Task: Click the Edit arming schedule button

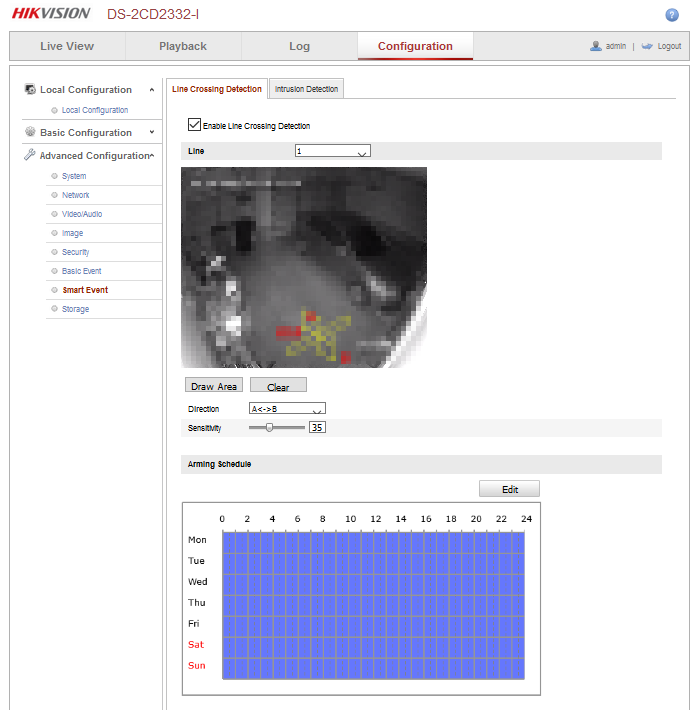Action: pos(509,489)
